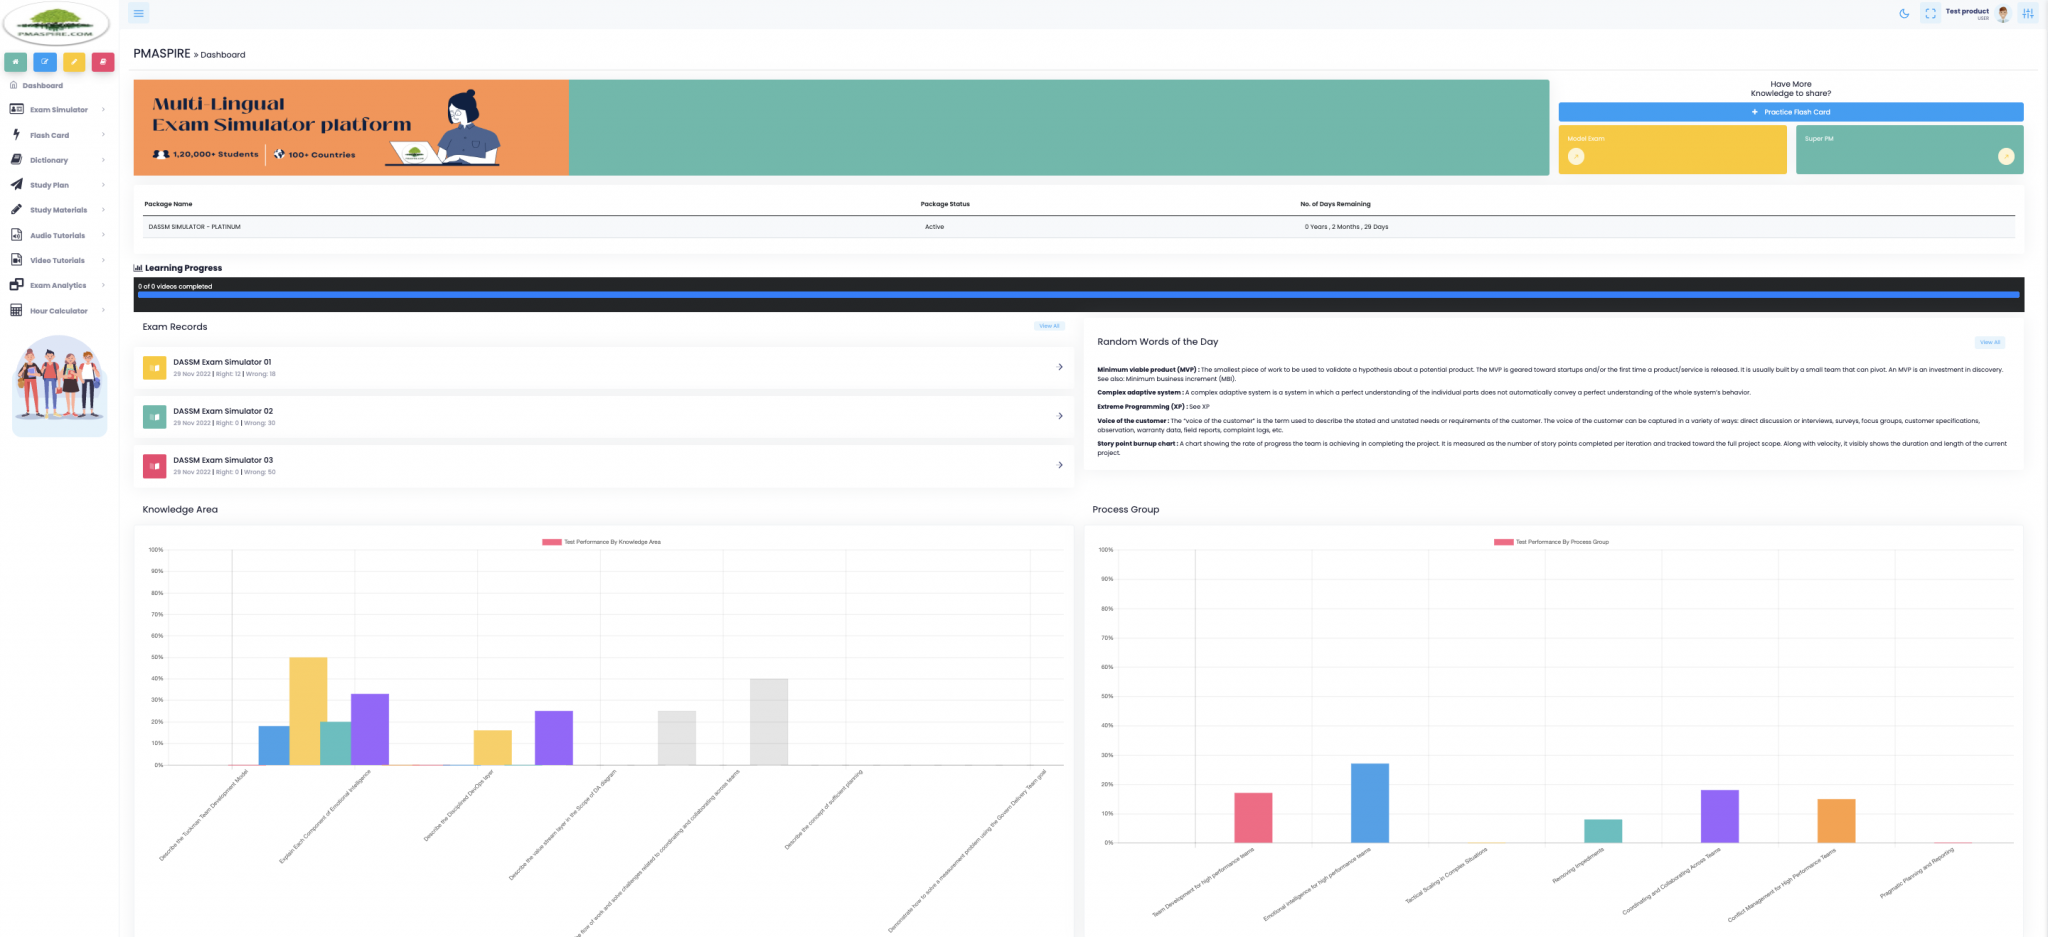Select the Study Plan sidebar label
The image size is (2048, 937).
(x=50, y=185)
